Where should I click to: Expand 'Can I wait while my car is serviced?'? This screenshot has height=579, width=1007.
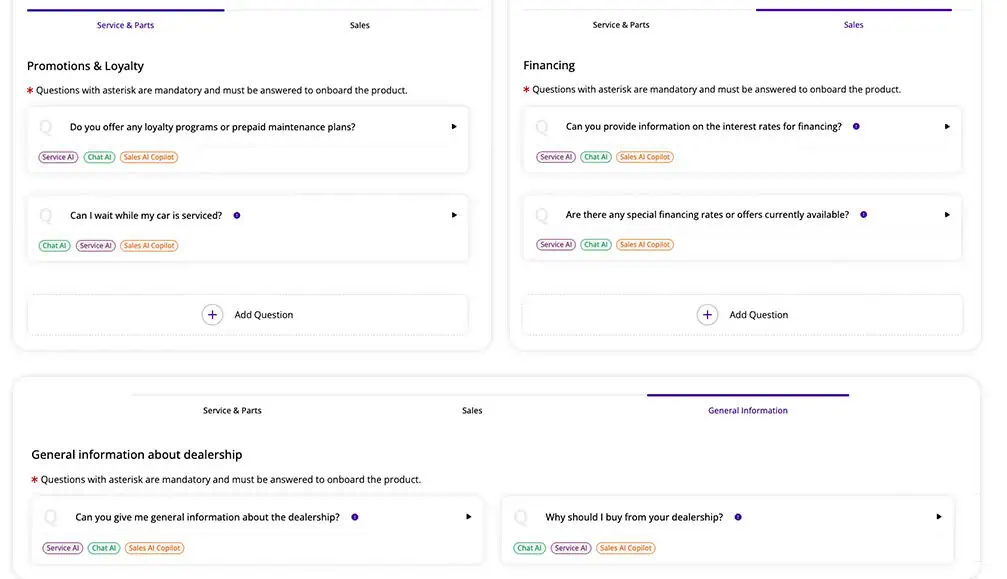[454, 215]
